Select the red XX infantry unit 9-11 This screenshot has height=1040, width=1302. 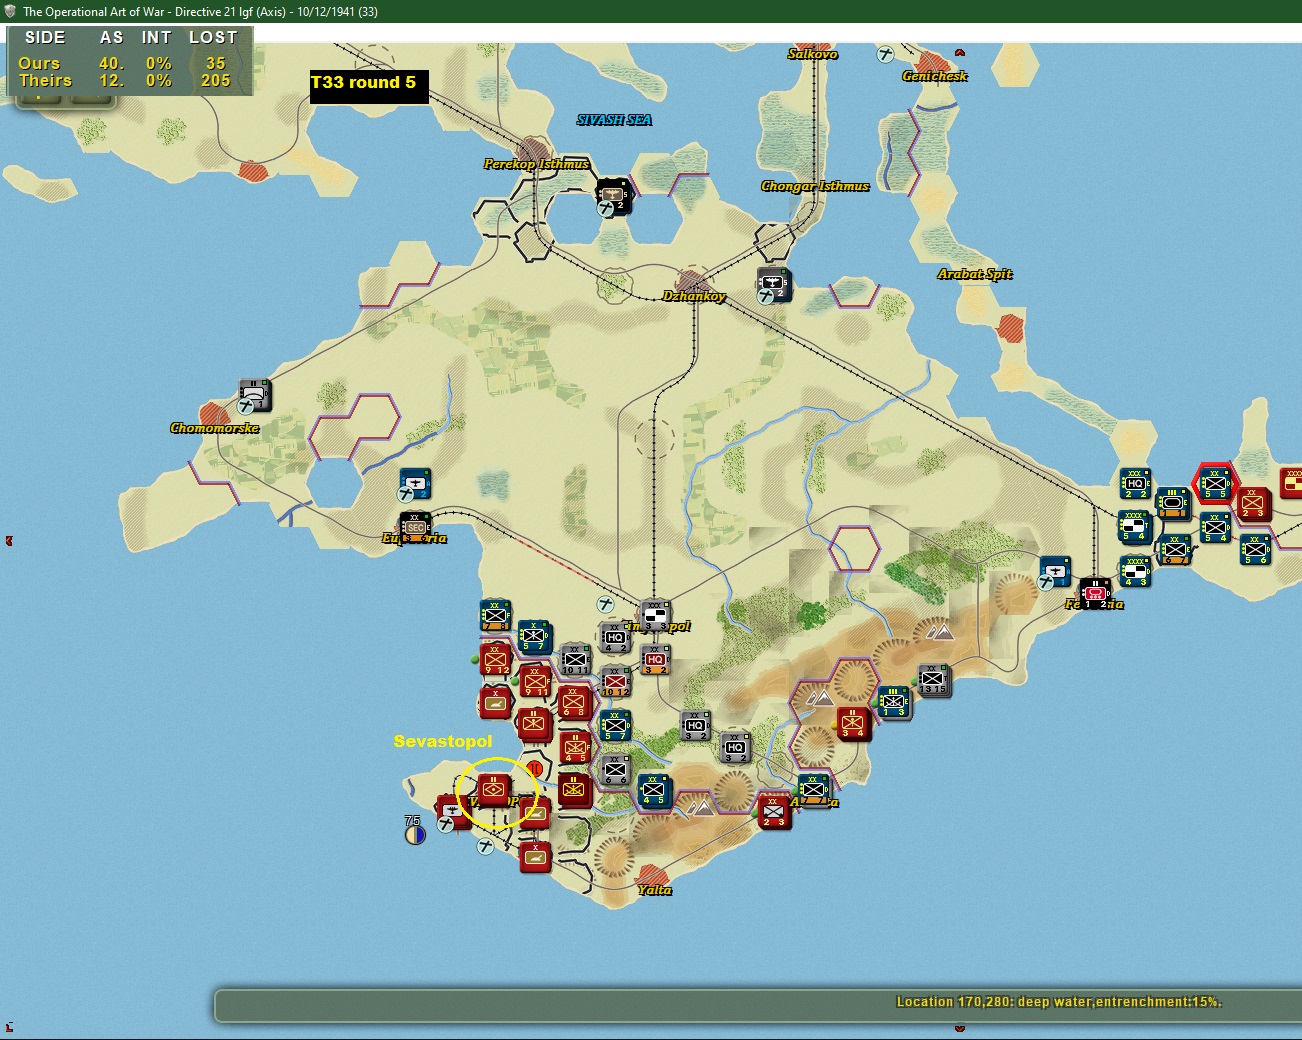pyautogui.click(x=535, y=682)
